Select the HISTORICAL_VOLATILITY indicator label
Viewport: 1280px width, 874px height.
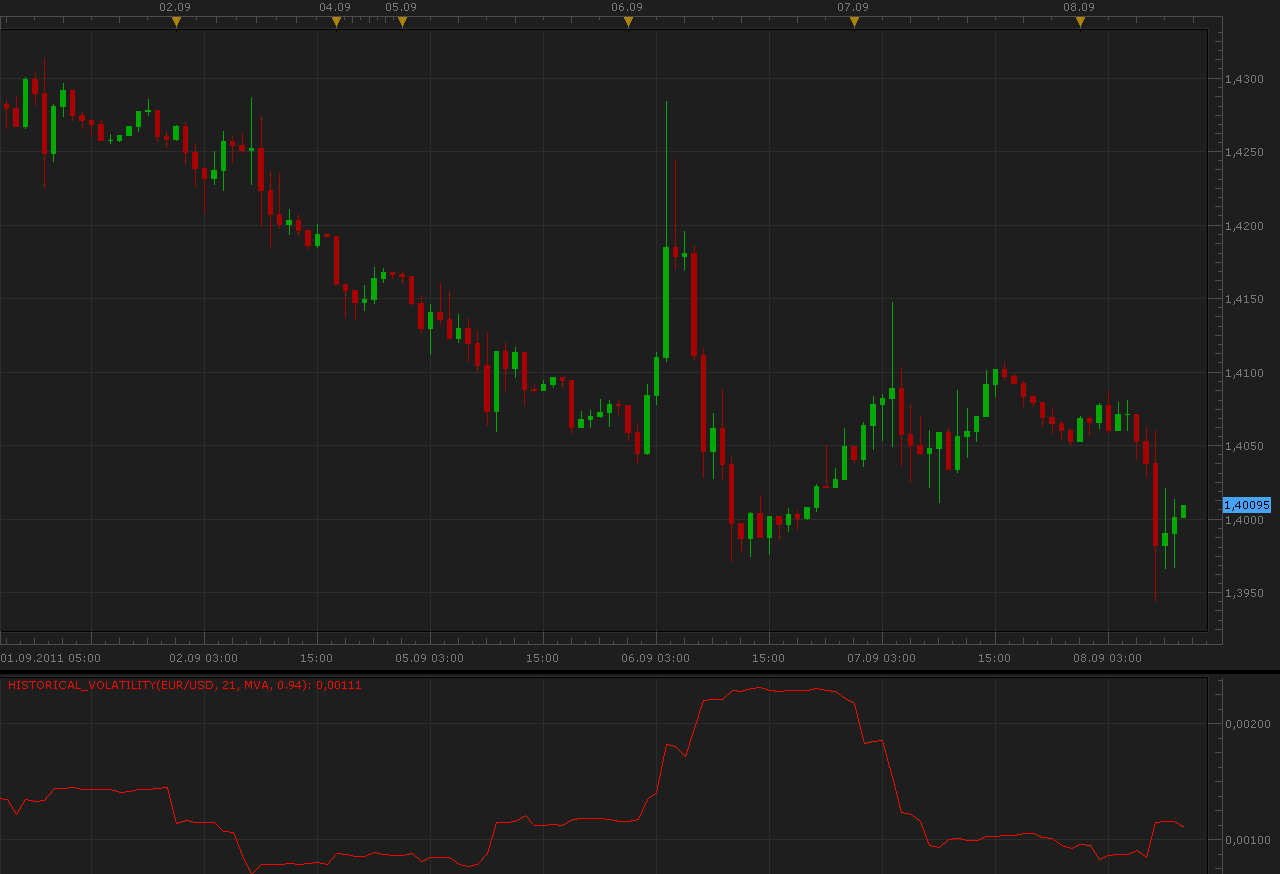pos(185,685)
